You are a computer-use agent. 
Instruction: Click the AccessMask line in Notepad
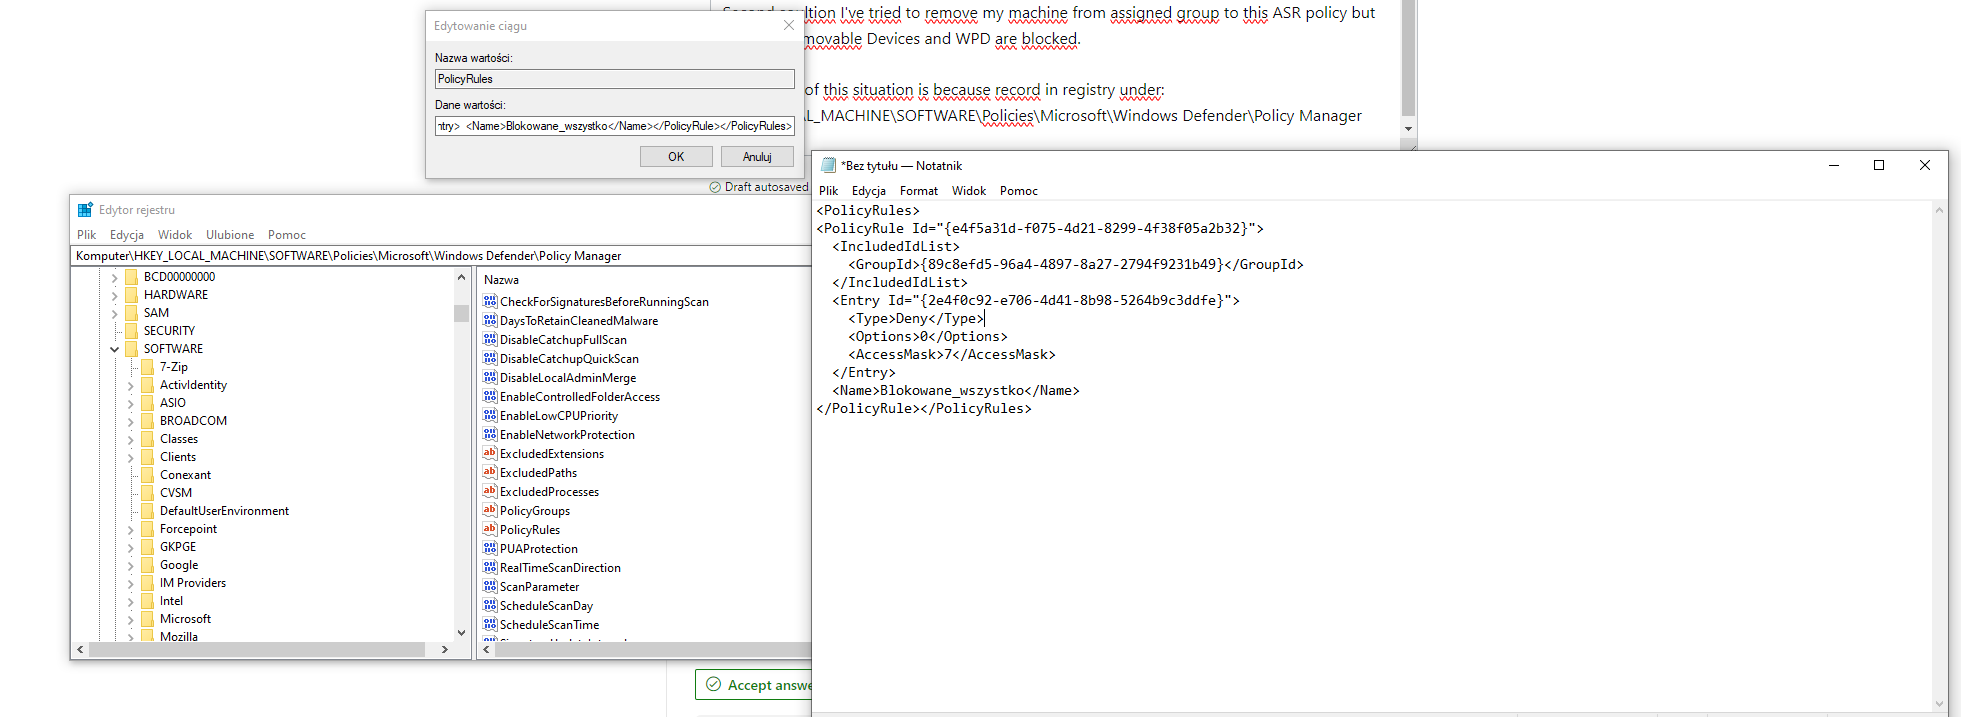[952, 355]
